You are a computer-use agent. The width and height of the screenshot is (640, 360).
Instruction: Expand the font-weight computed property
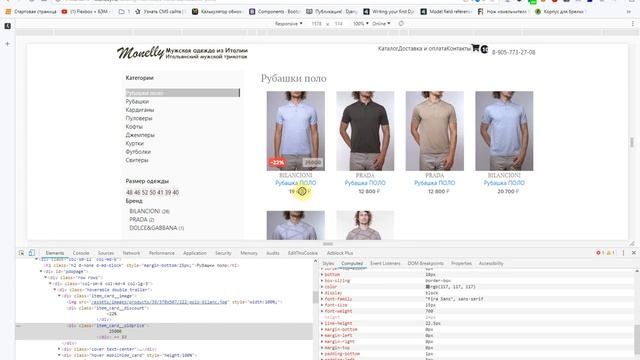click(x=322, y=311)
